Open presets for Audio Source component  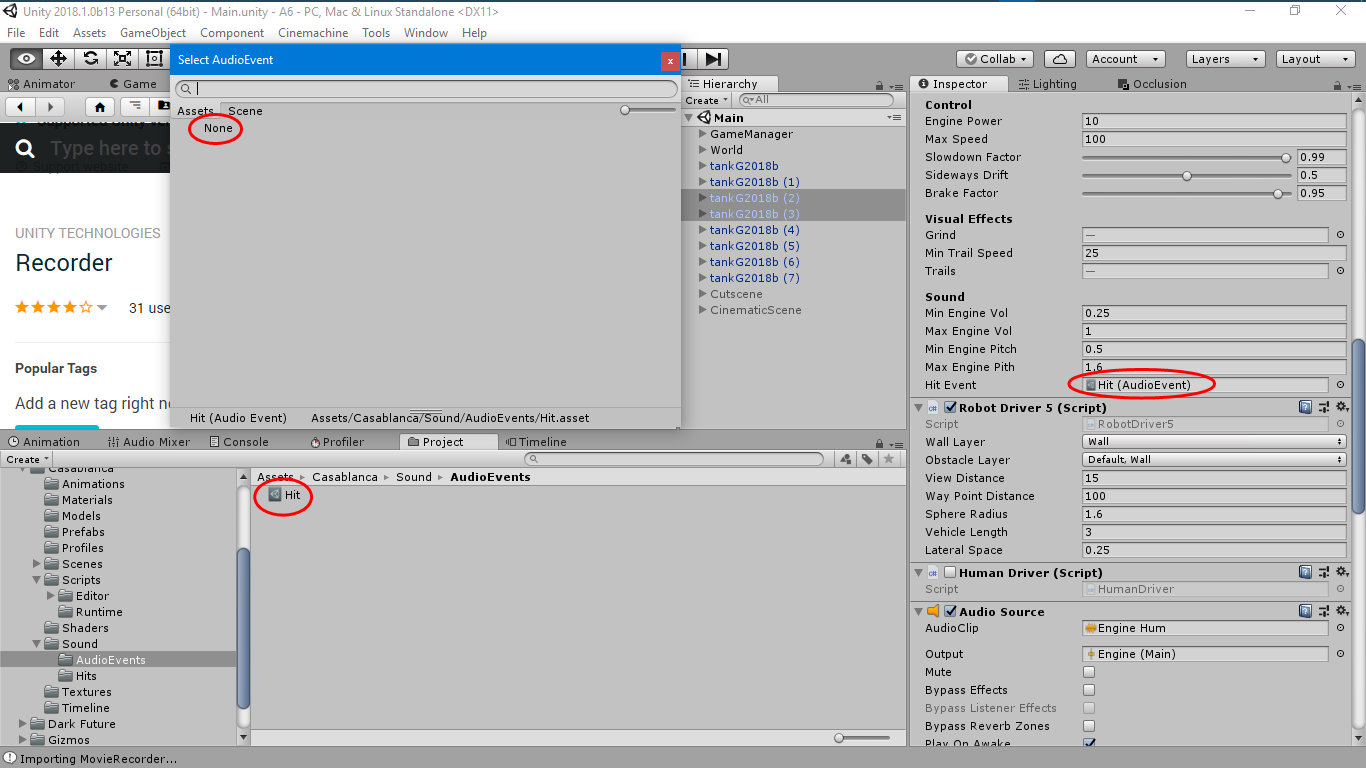point(1323,611)
